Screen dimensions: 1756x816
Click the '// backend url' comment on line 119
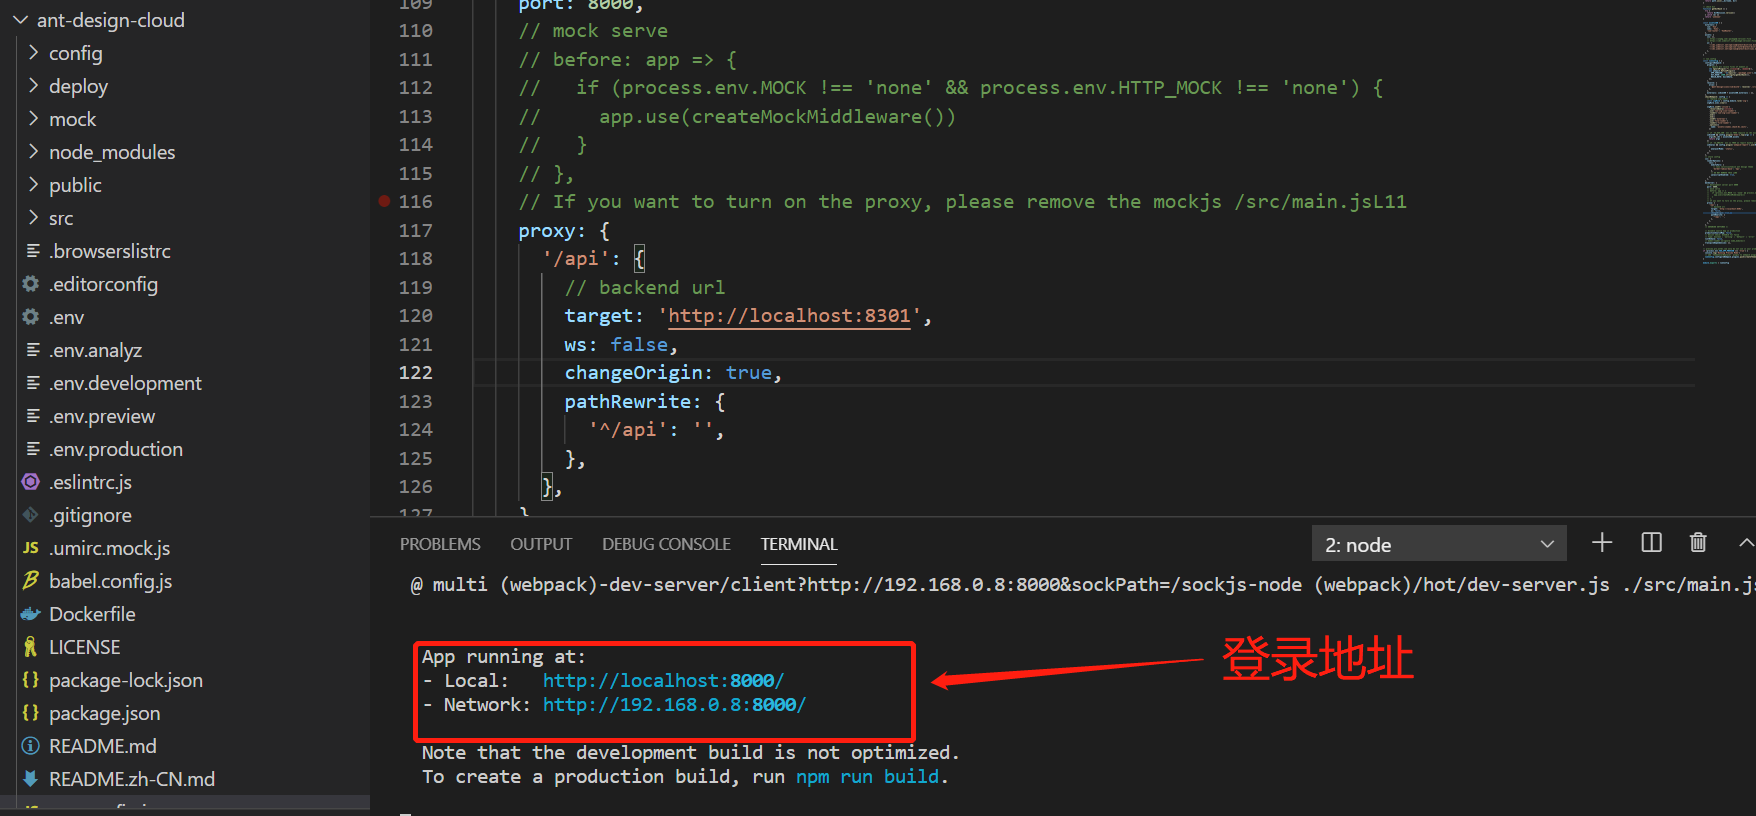click(645, 288)
